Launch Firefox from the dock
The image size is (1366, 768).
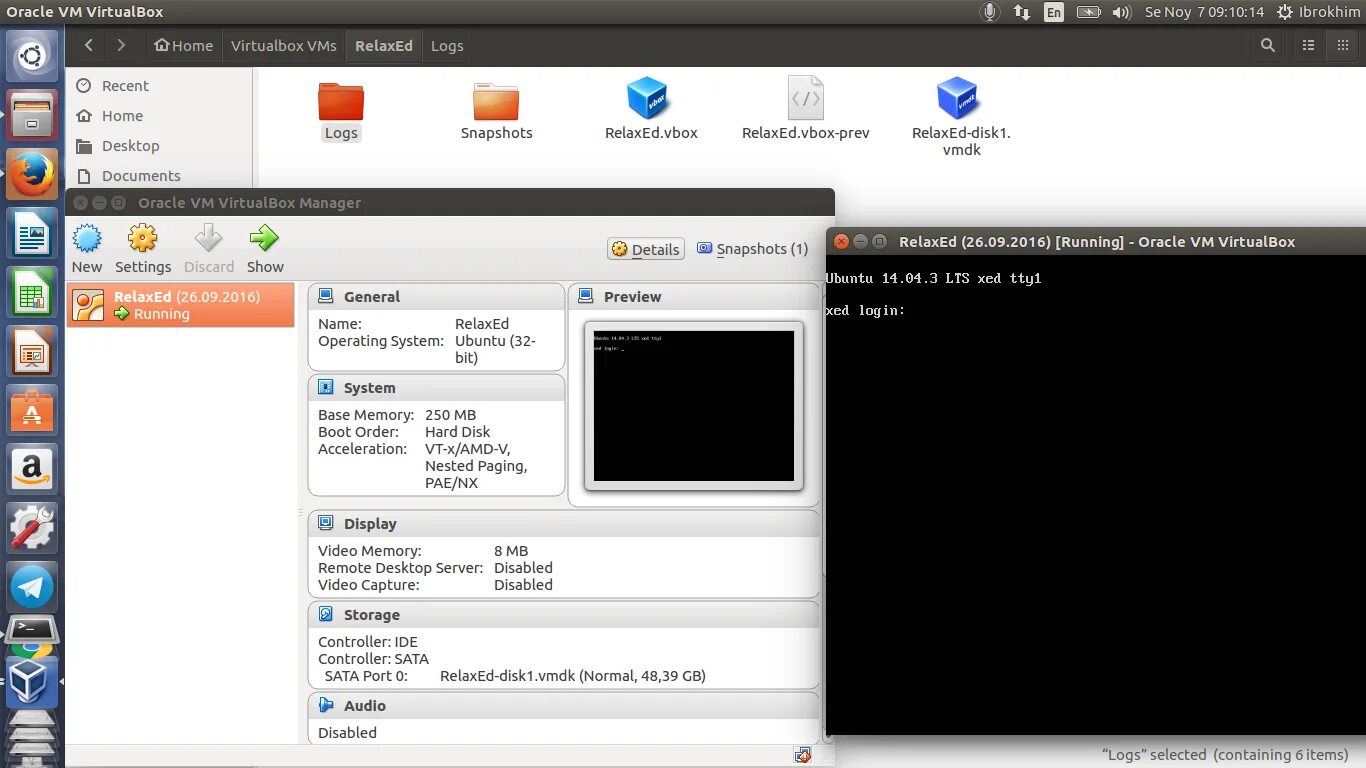pyautogui.click(x=32, y=175)
